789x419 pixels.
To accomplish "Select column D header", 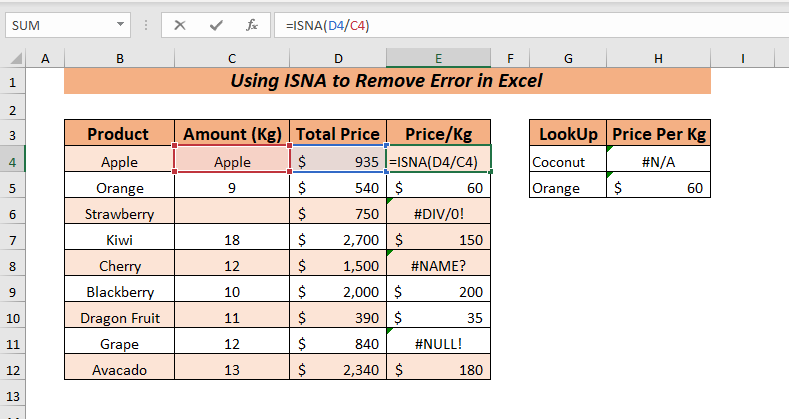I will (x=338, y=59).
